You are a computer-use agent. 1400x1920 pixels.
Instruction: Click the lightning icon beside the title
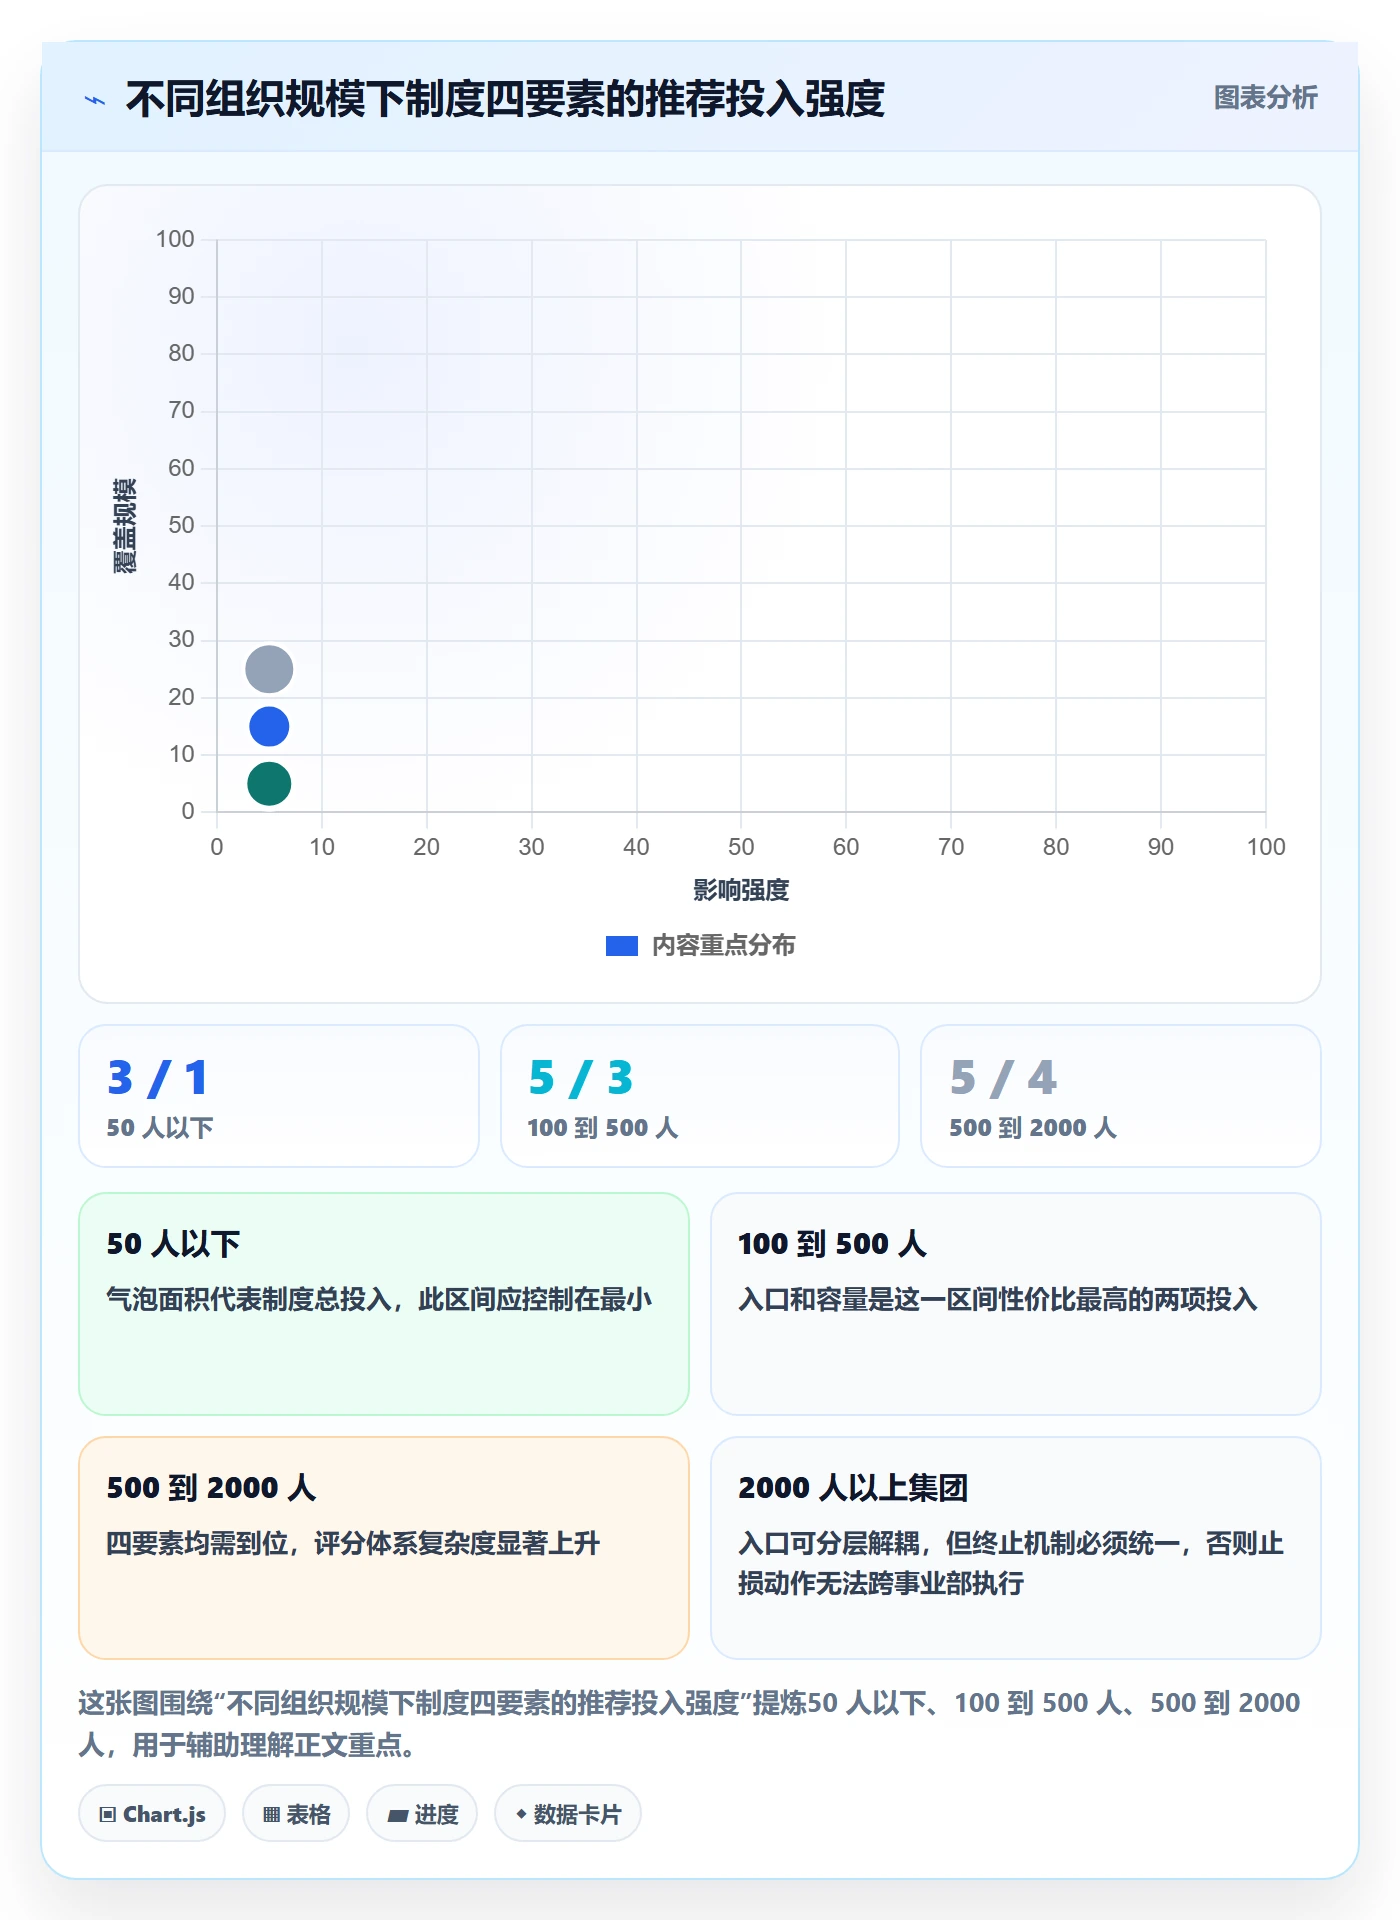click(95, 100)
